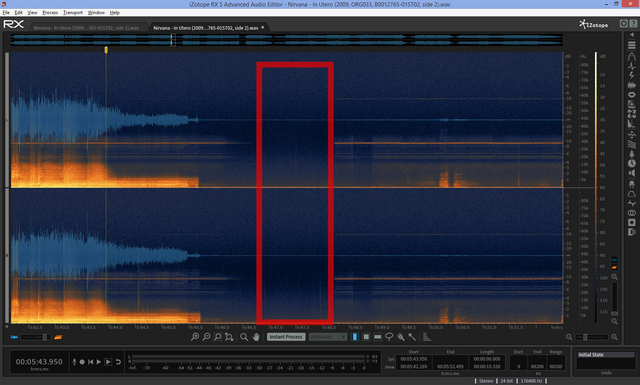This screenshot has height=385, width=640.
Task: Select the Zoom tool magnifier
Action: (244, 337)
